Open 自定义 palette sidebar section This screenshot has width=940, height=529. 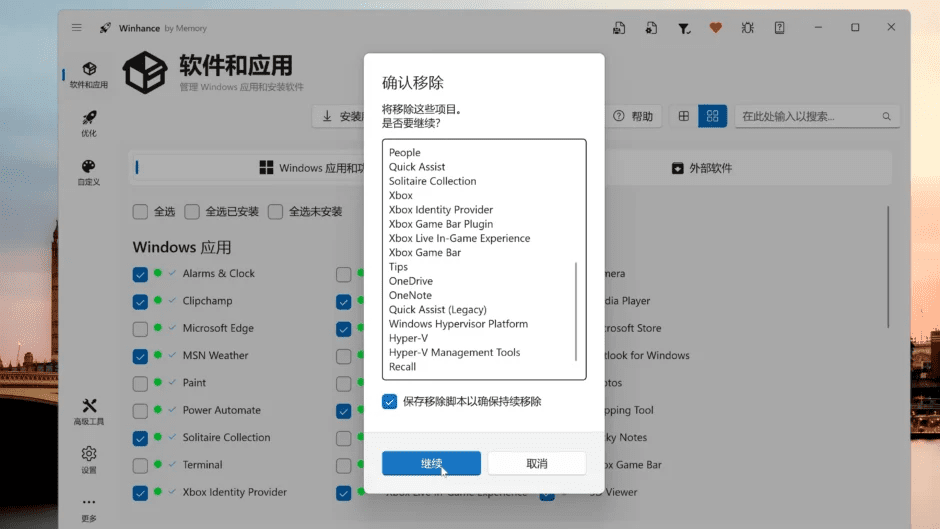pos(89,172)
